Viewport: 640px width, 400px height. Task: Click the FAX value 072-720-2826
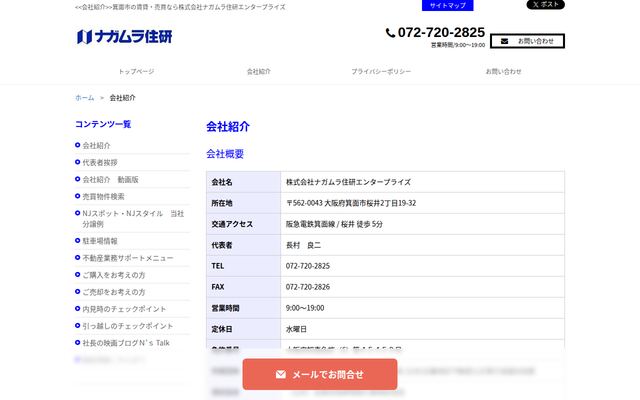click(423, 287)
